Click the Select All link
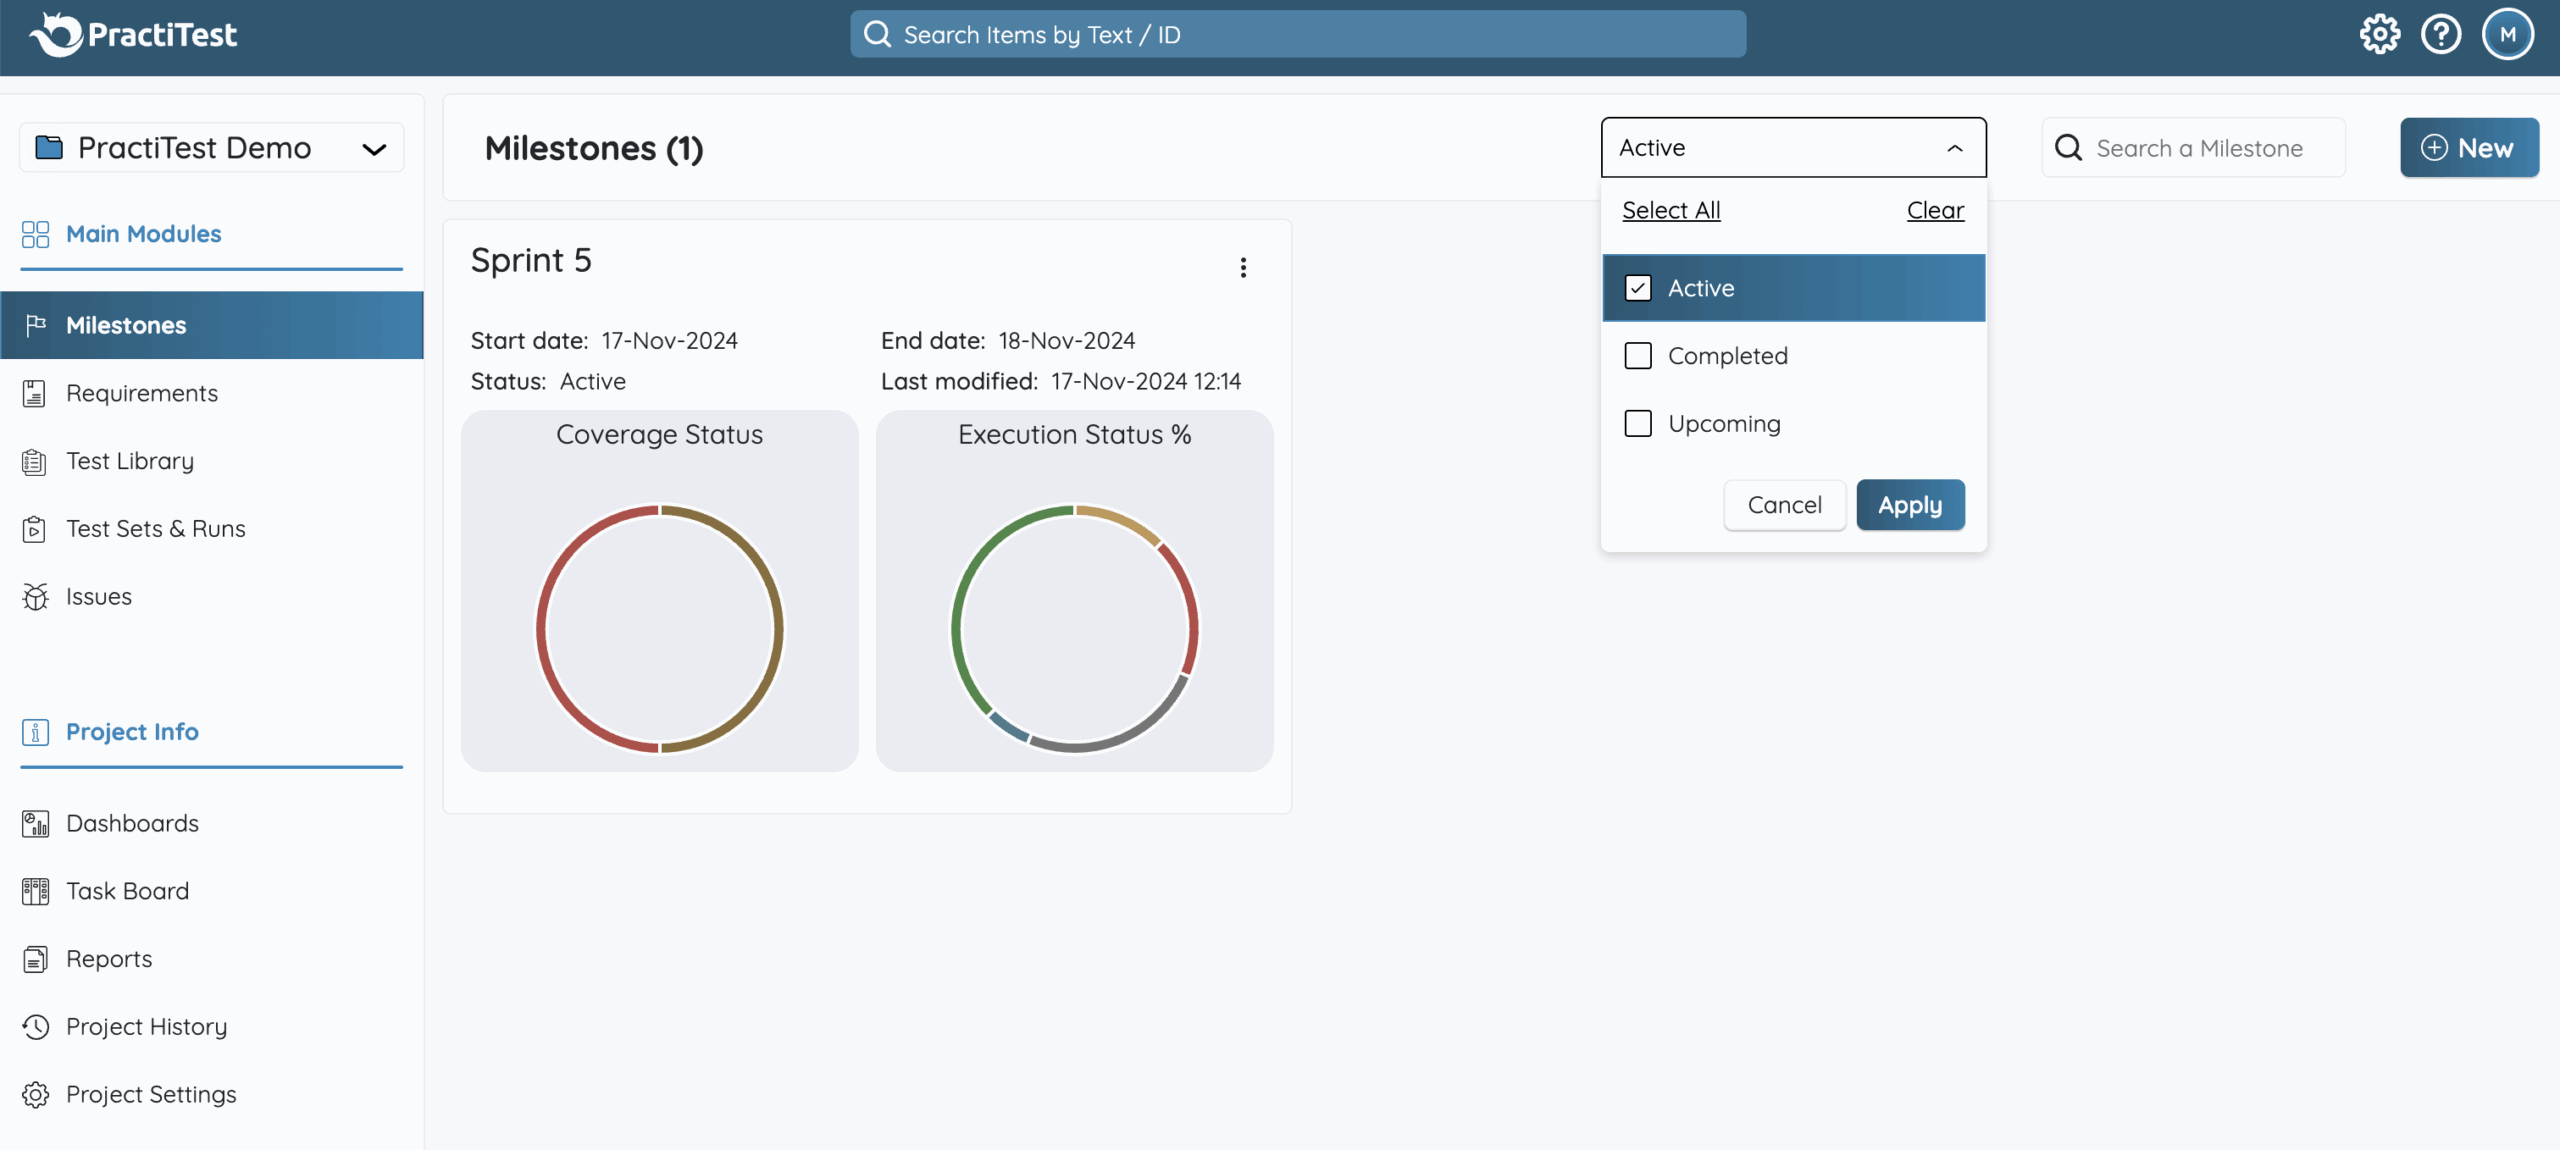The width and height of the screenshot is (2560, 1150). point(1671,210)
